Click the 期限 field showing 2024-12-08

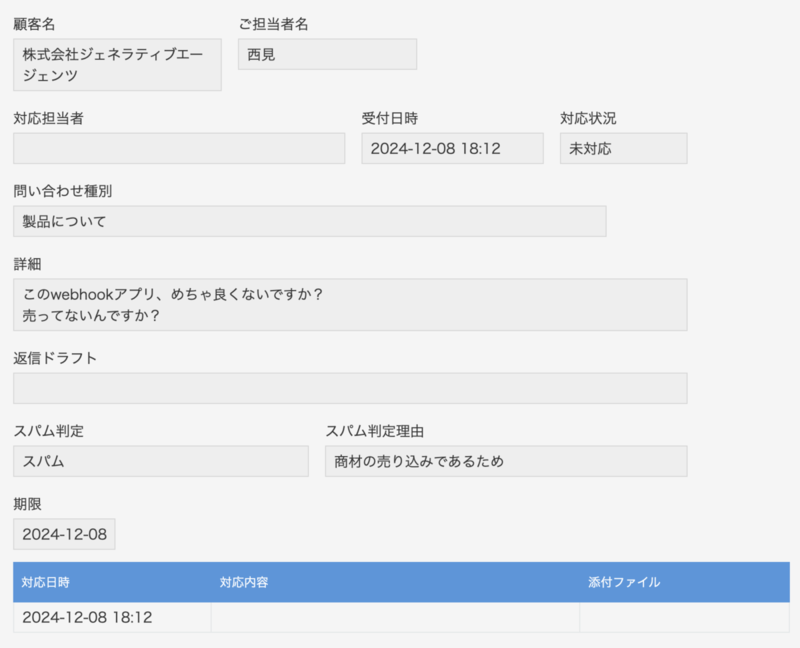64,534
